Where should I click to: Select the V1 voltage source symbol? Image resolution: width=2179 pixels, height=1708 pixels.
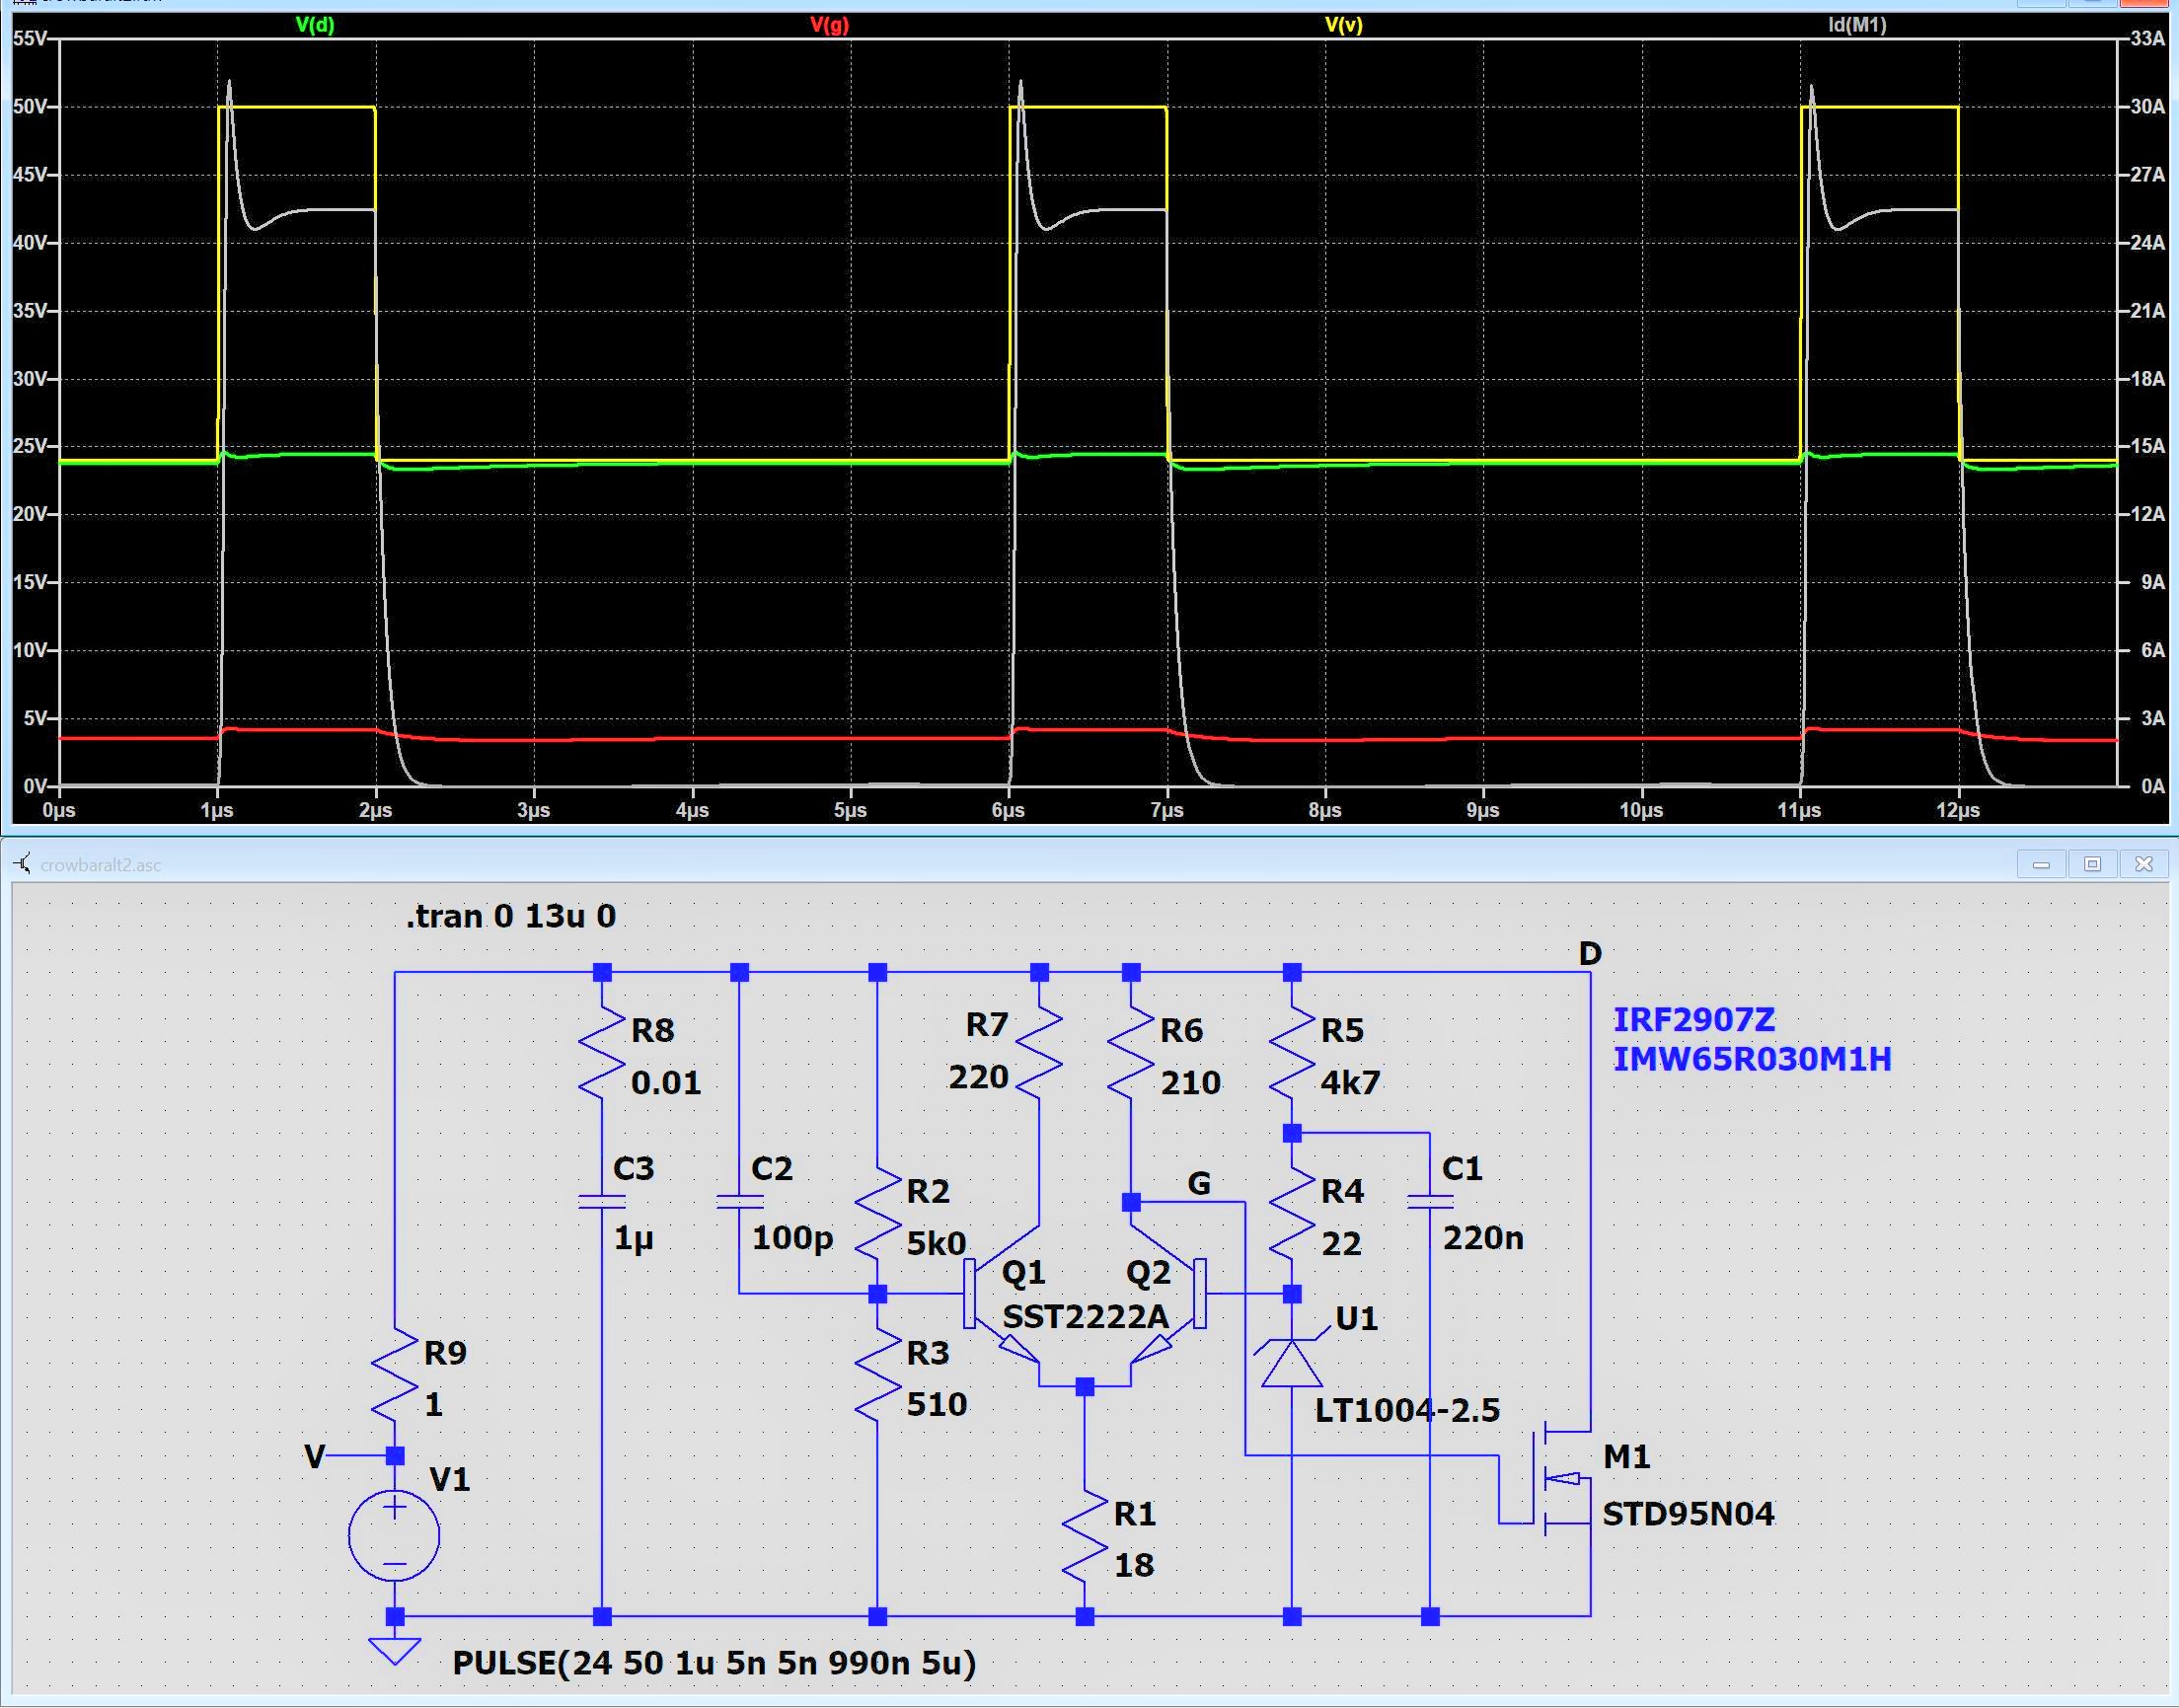394,1535
